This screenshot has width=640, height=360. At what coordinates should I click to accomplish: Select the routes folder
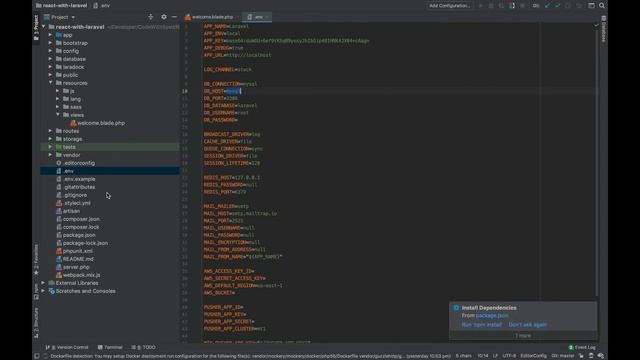(x=71, y=131)
